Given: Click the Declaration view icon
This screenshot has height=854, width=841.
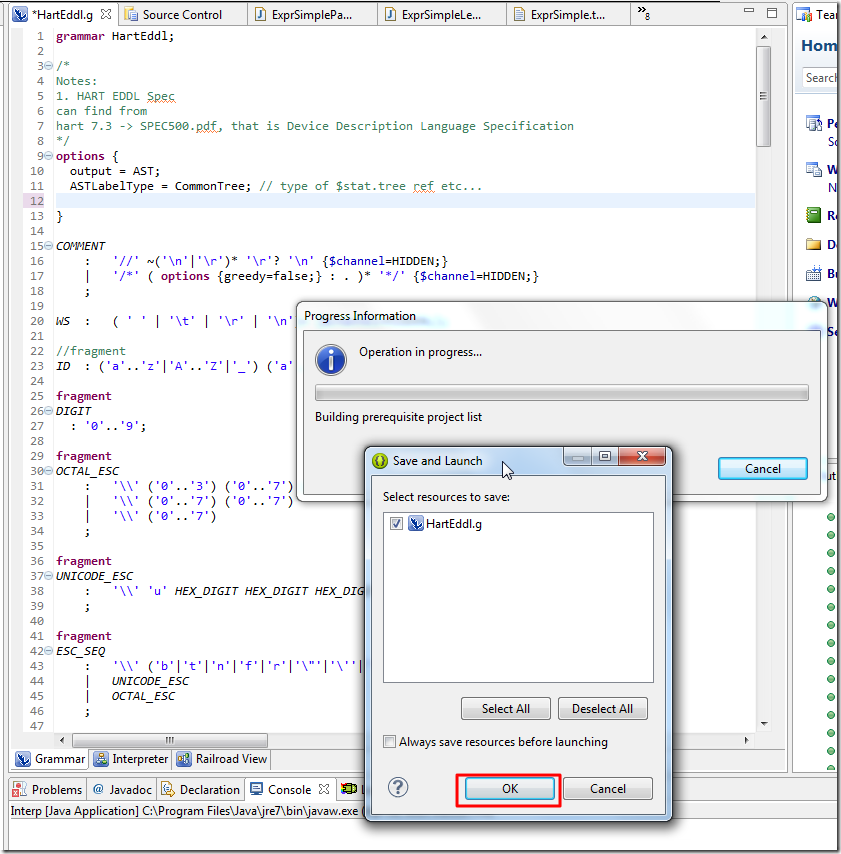Looking at the screenshot, I should click(168, 789).
